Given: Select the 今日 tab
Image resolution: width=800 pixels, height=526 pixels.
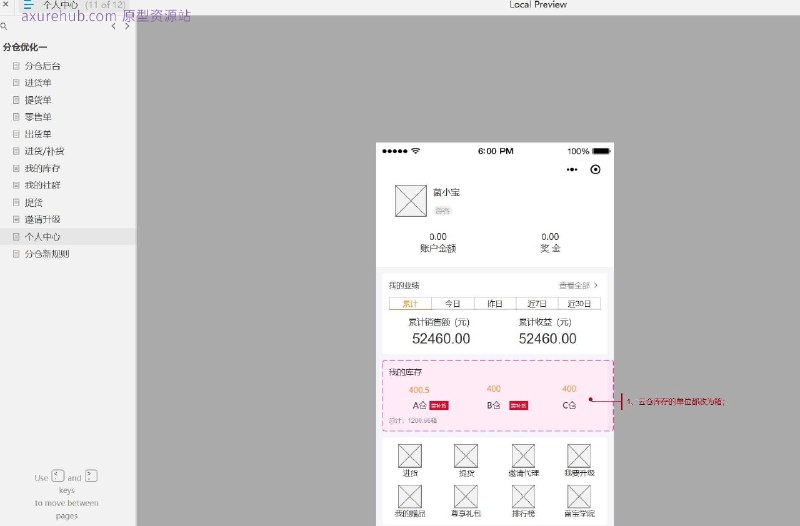Looking at the screenshot, I should point(453,304).
